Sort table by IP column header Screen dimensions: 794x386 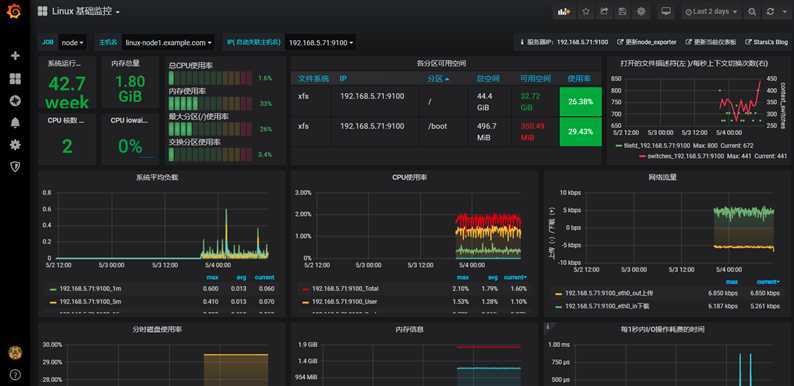point(343,79)
